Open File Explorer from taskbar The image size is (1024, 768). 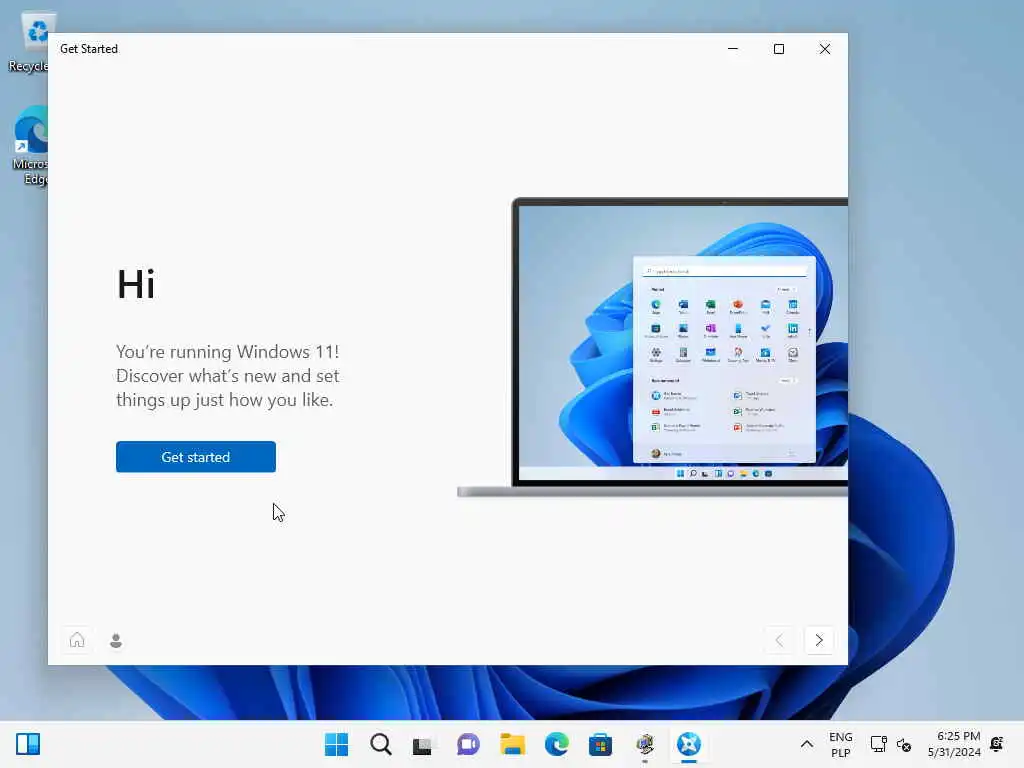tap(512, 744)
